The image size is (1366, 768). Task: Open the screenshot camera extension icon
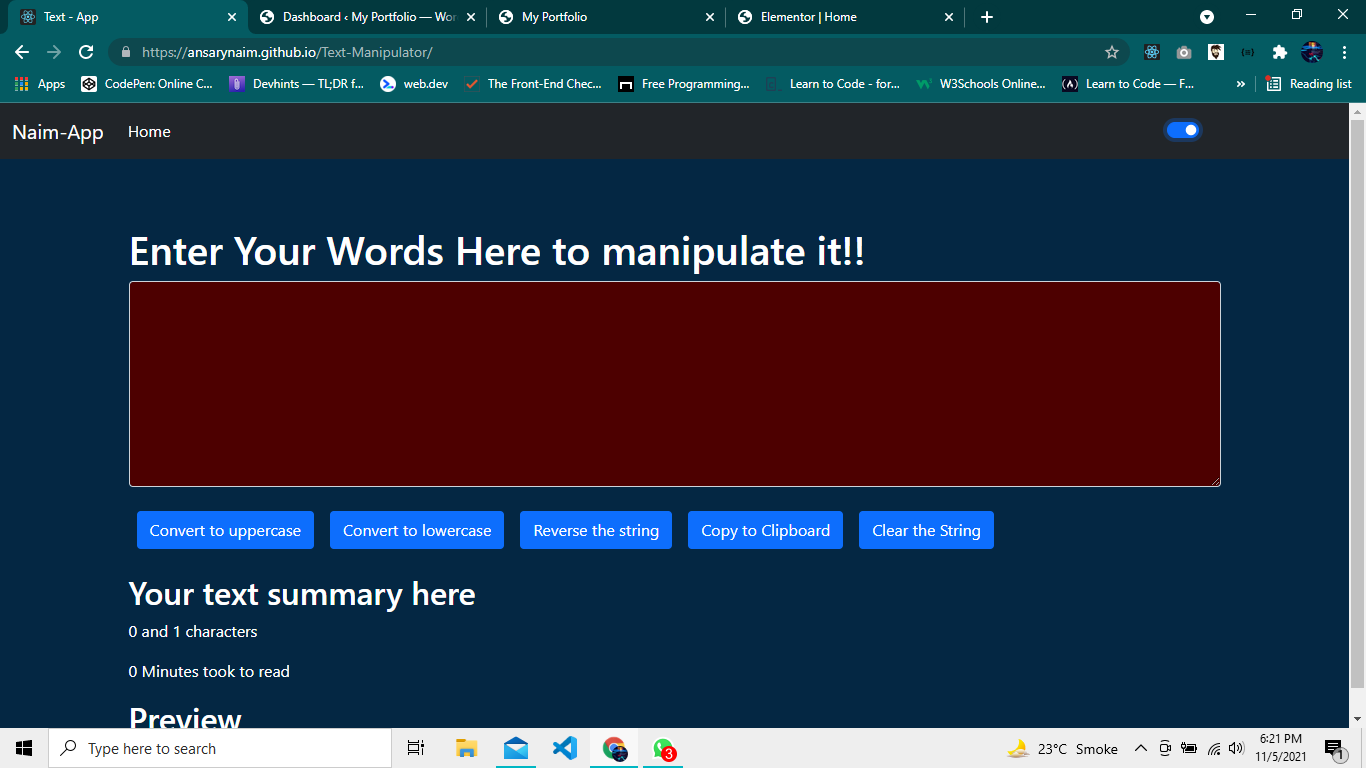[1183, 52]
